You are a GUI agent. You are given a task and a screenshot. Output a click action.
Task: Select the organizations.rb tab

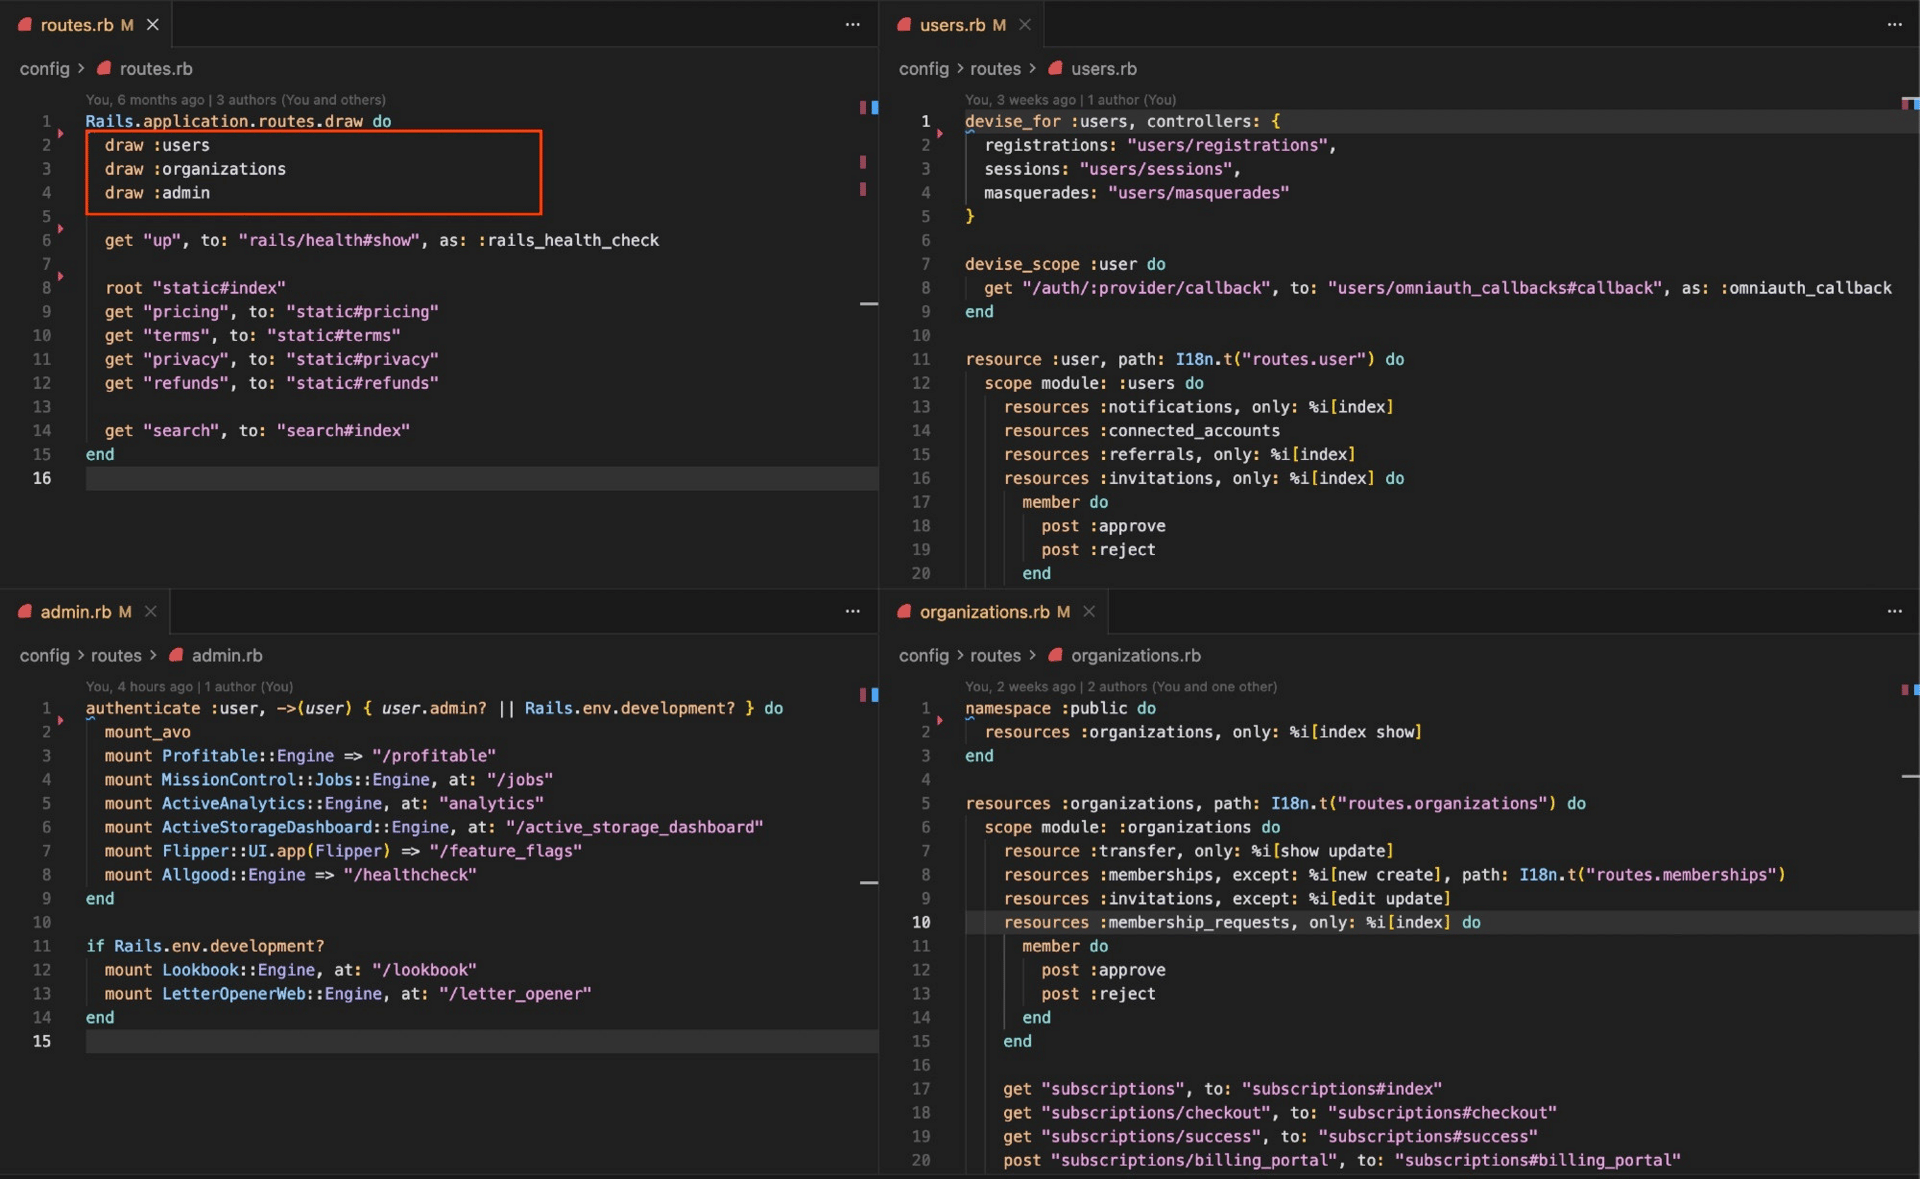(x=984, y=612)
